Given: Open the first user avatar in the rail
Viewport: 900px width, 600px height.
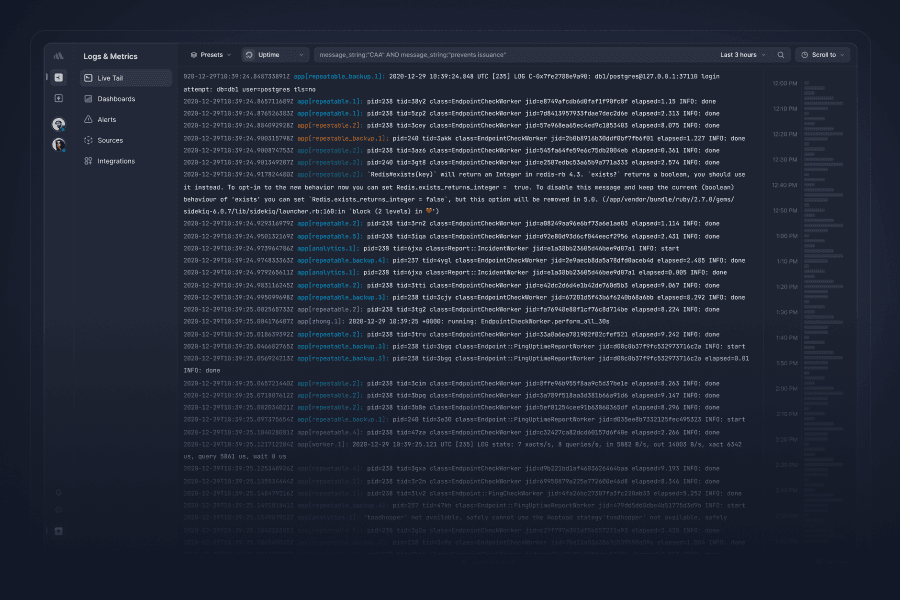Looking at the screenshot, I should point(59,124).
